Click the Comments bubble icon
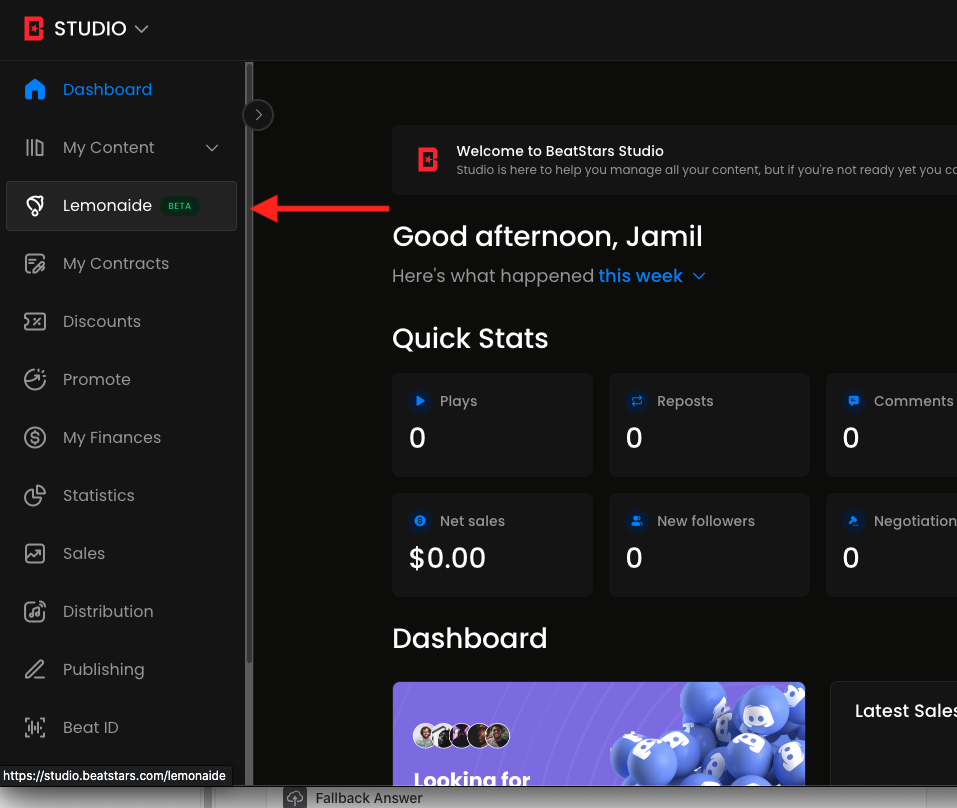The height and width of the screenshot is (808, 957). [853, 401]
